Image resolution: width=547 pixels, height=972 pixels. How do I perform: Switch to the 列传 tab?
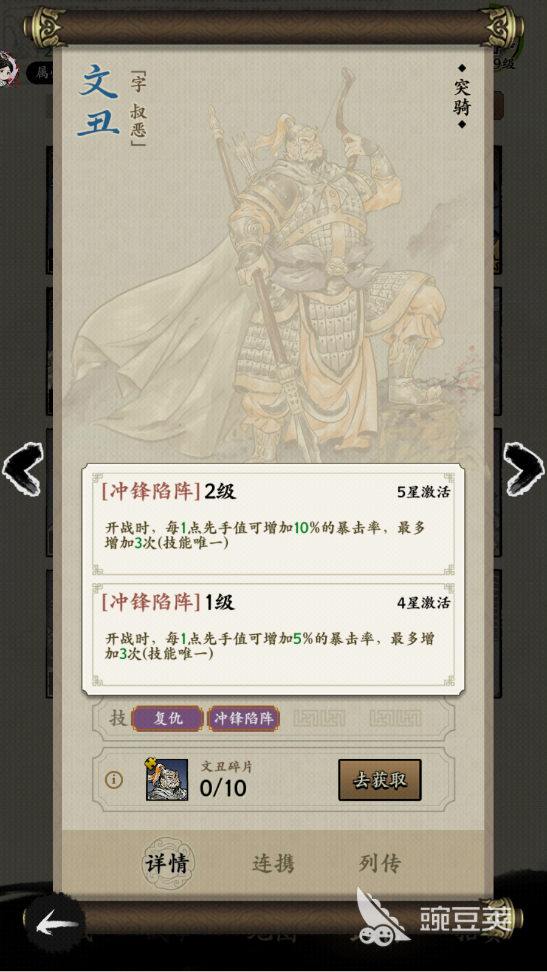tap(380, 864)
